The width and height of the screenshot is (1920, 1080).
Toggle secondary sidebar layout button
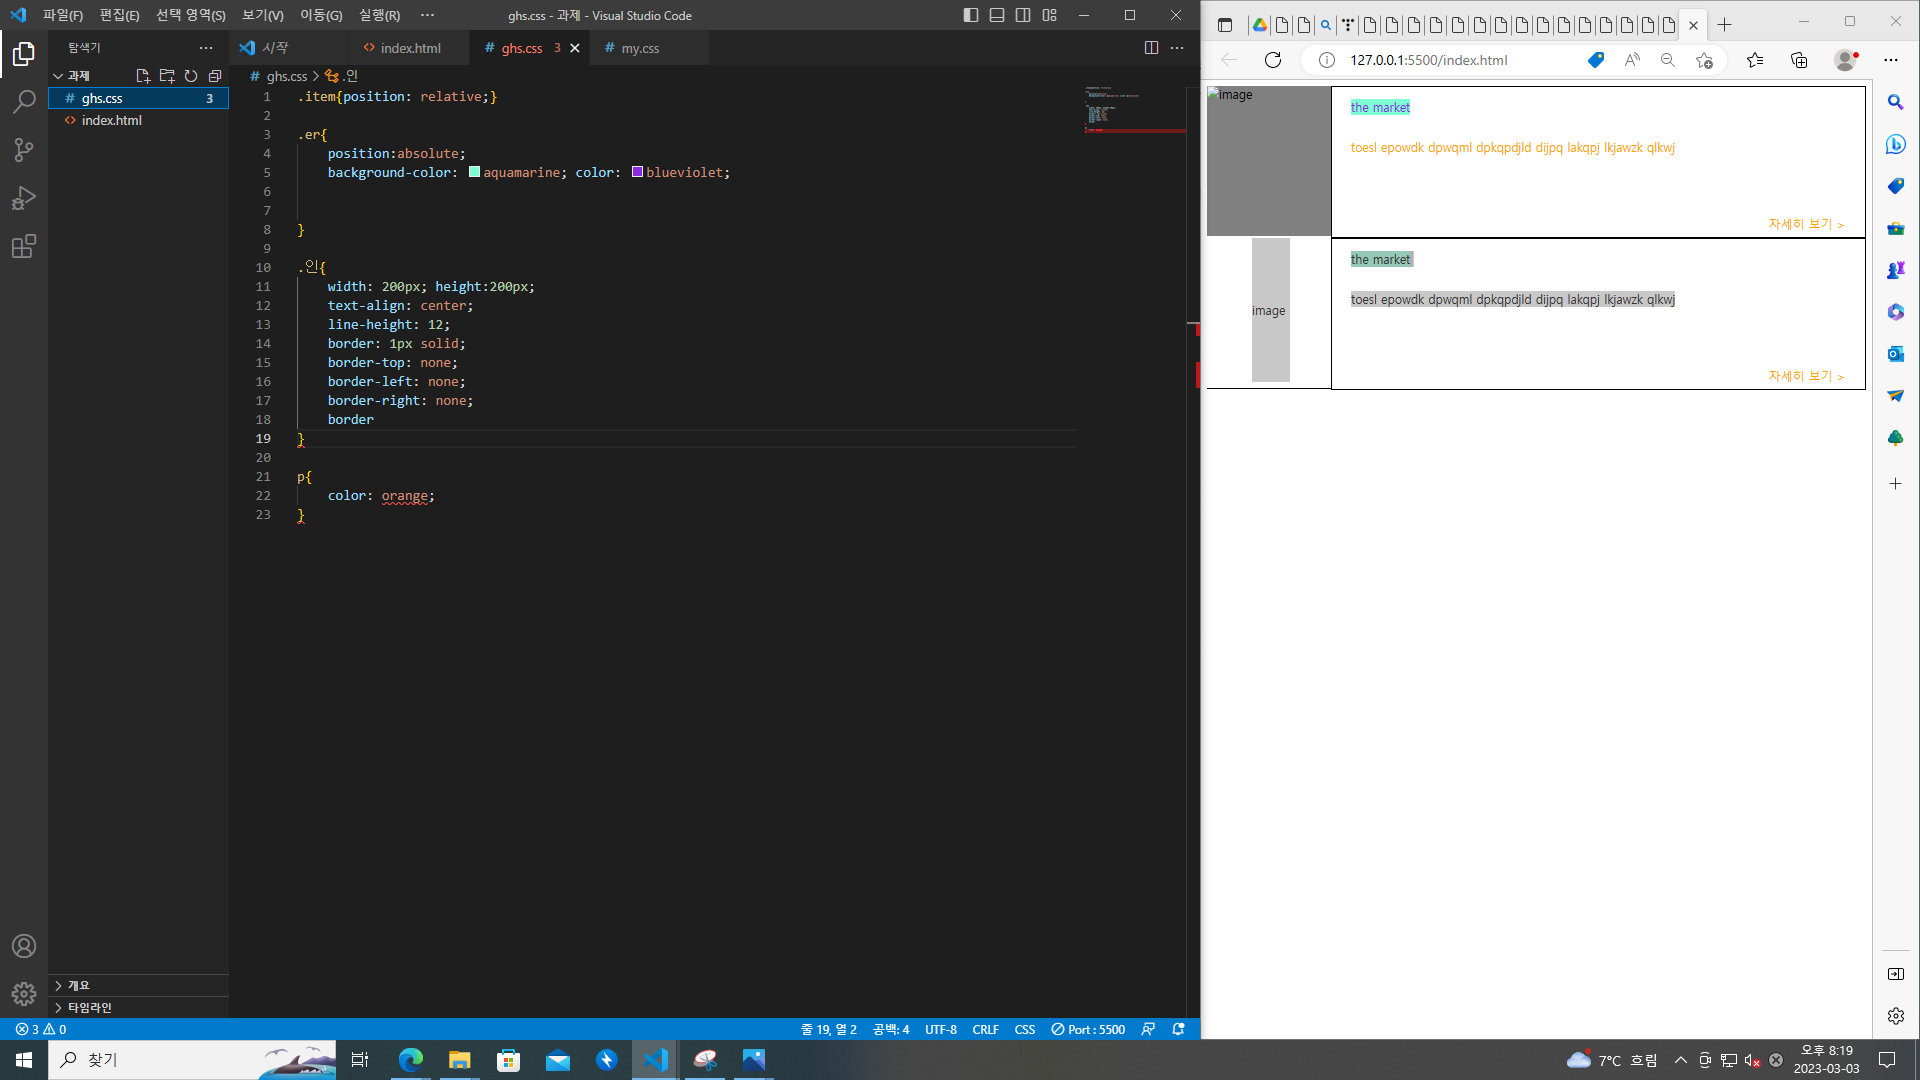coord(1023,15)
